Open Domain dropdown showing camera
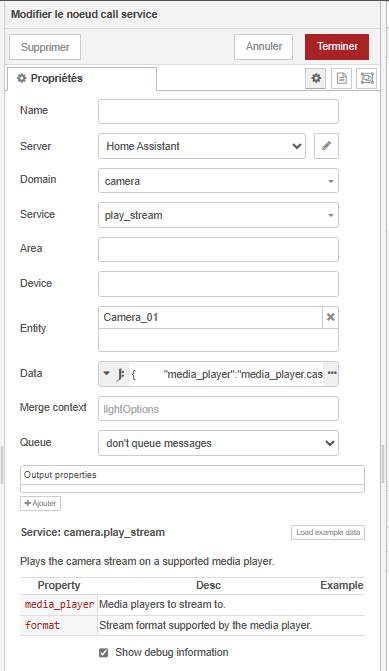The height and width of the screenshot is (671, 389). [x=218, y=181]
